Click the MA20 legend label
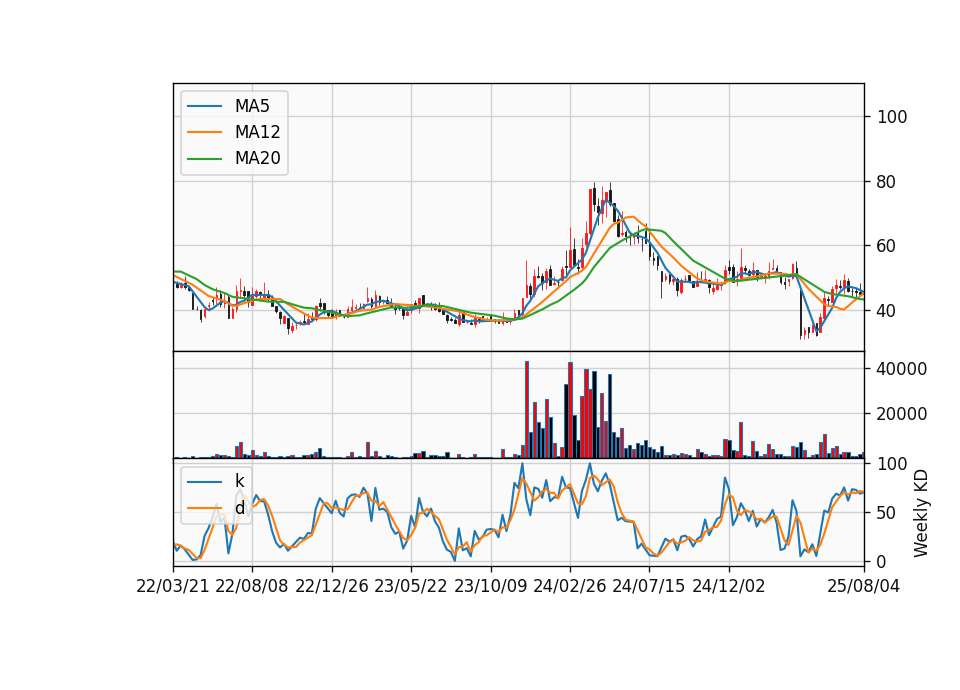The width and height of the screenshot is (960, 690). (x=257, y=159)
